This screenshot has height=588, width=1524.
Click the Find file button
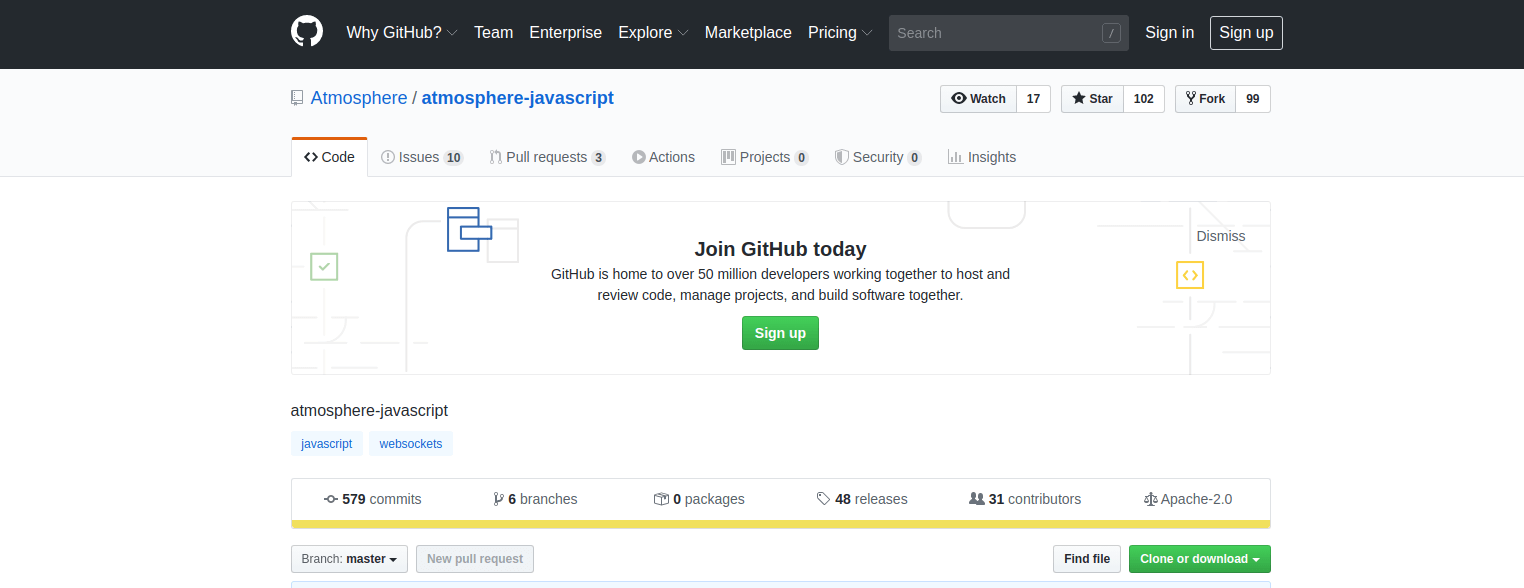pos(1087,559)
